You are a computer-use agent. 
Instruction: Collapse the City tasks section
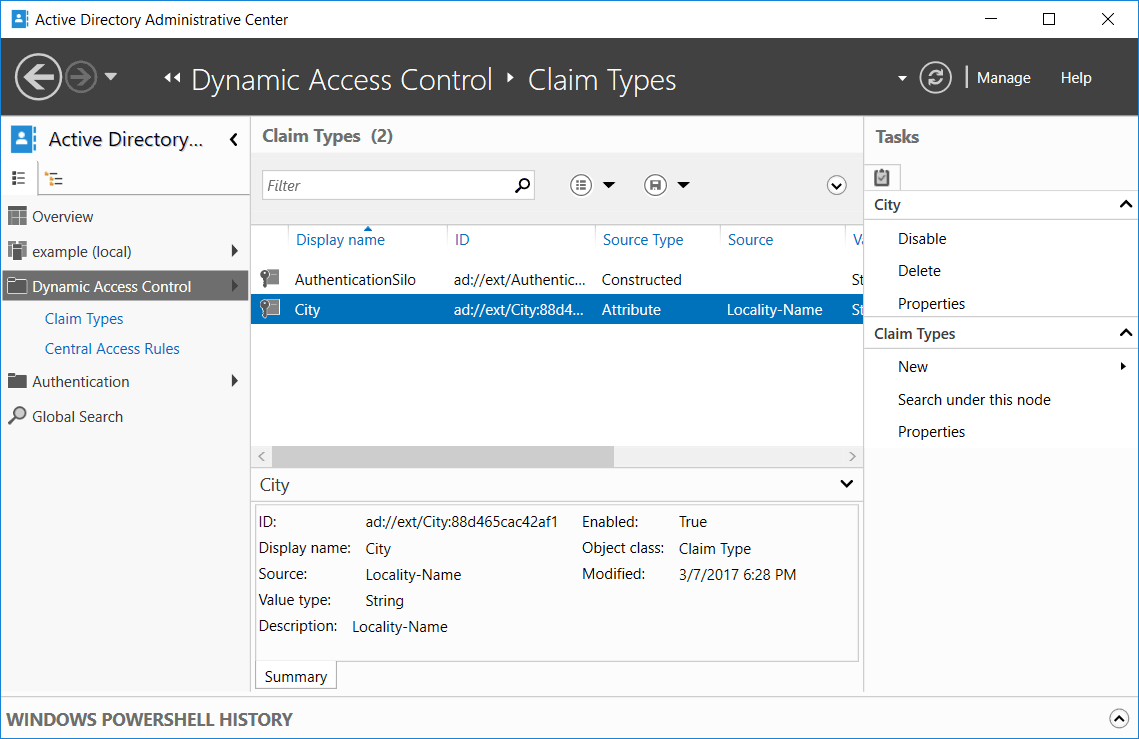pos(1125,204)
